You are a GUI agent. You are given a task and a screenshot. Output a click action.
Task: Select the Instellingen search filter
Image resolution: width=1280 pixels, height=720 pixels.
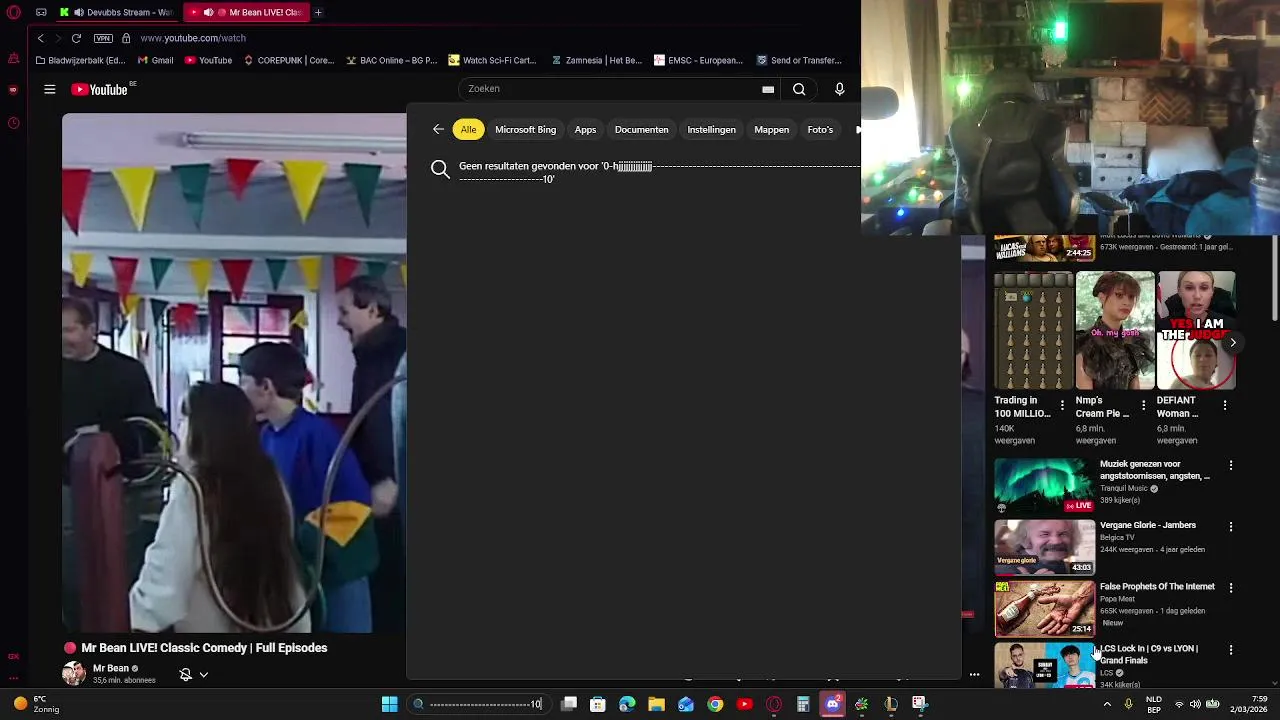711,129
